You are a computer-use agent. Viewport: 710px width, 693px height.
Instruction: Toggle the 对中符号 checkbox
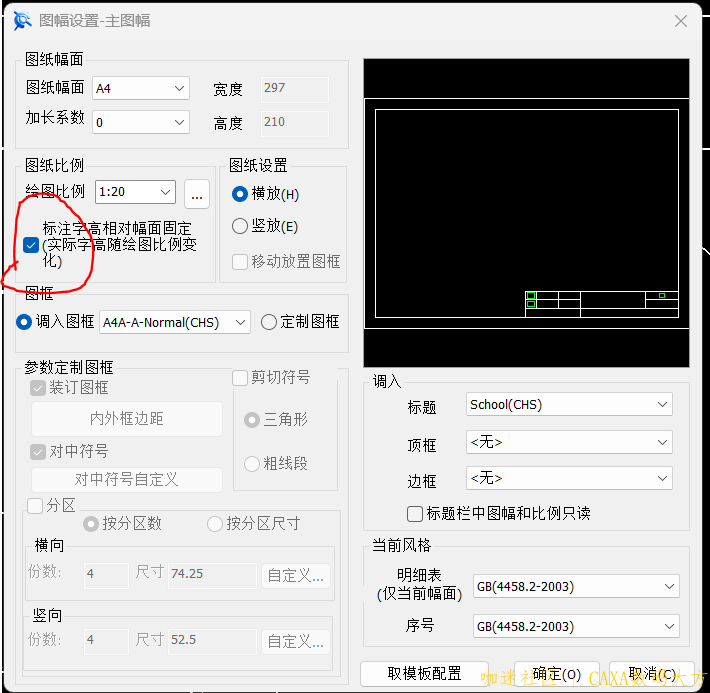click(x=38, y=452)
